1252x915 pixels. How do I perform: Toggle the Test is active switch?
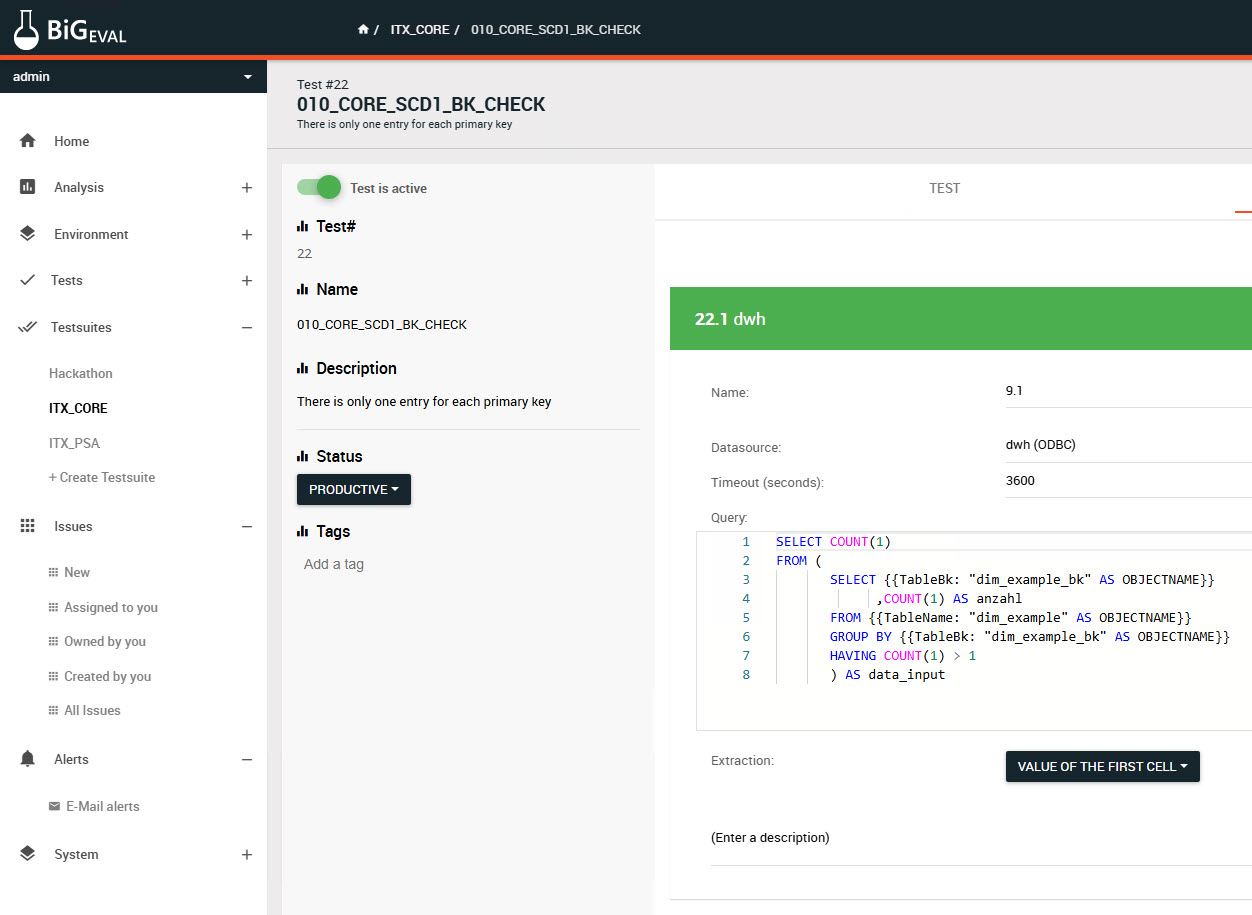point(319,188)
